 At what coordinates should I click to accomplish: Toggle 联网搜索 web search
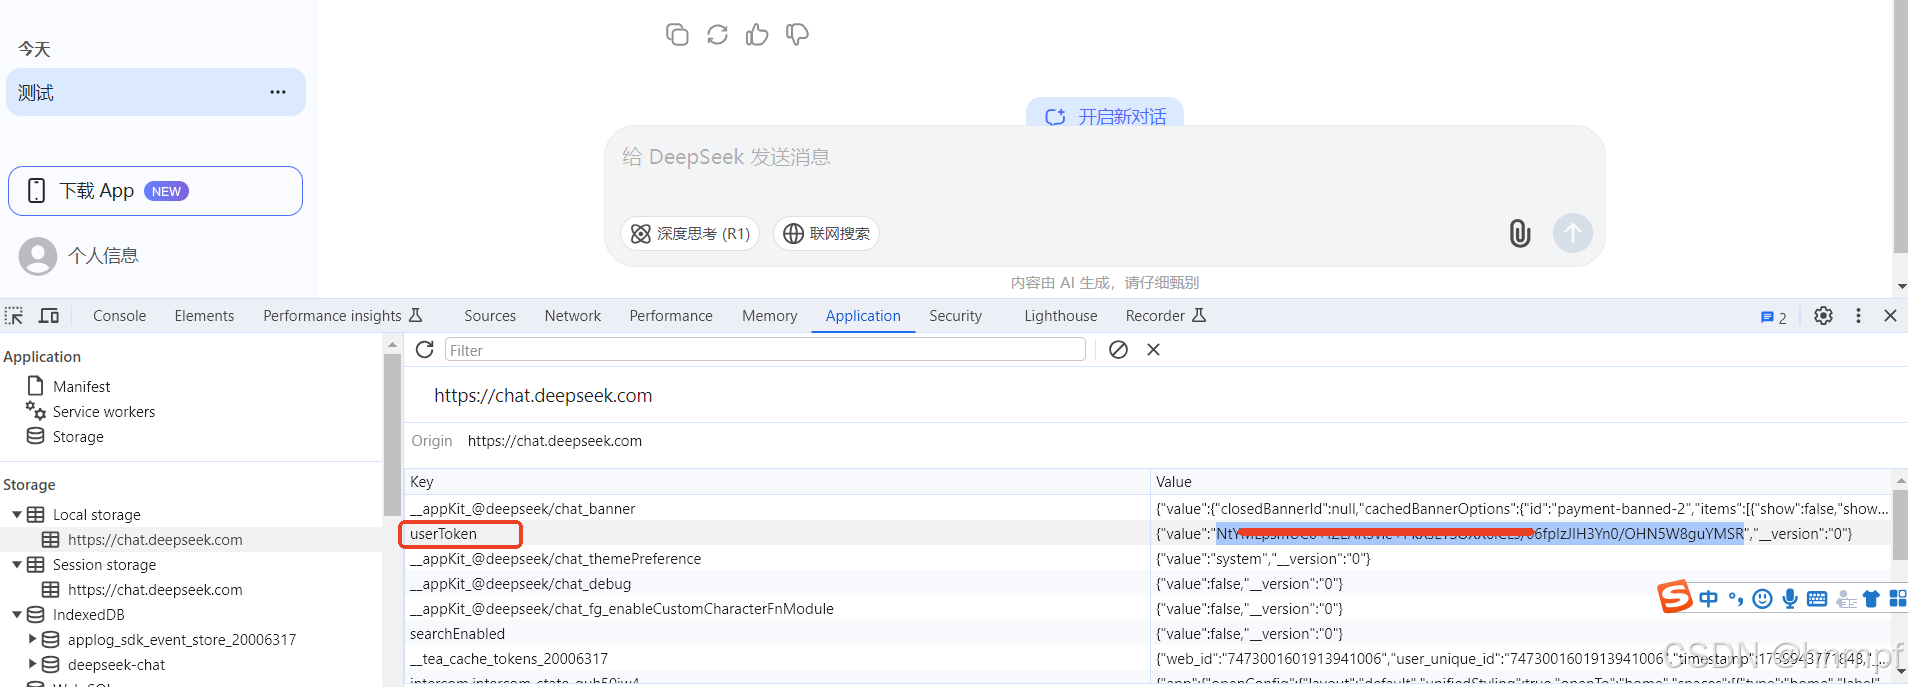[x=827, y=233]
